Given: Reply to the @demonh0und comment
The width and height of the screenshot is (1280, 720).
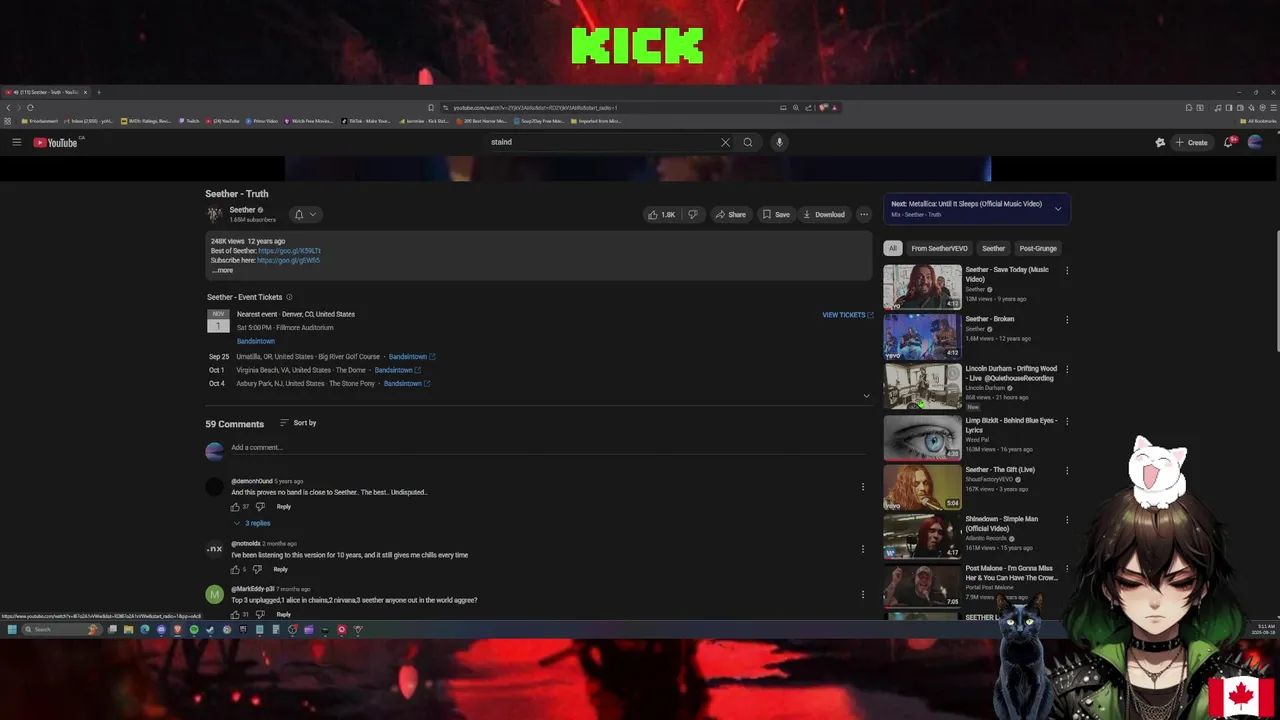Looking at the screenshot, I should point(284,507).
